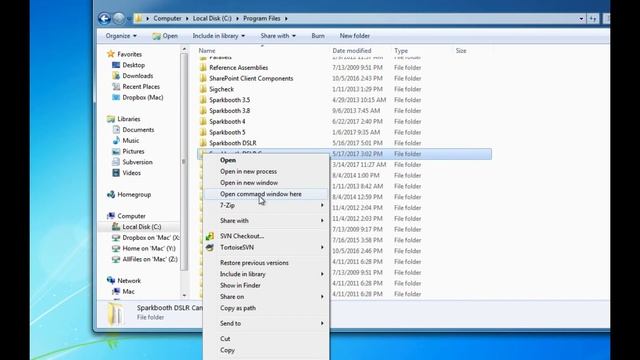Open Downloads in Favorites
The height and width of the screenshot is (360, 640).
(x=138, y=76)
